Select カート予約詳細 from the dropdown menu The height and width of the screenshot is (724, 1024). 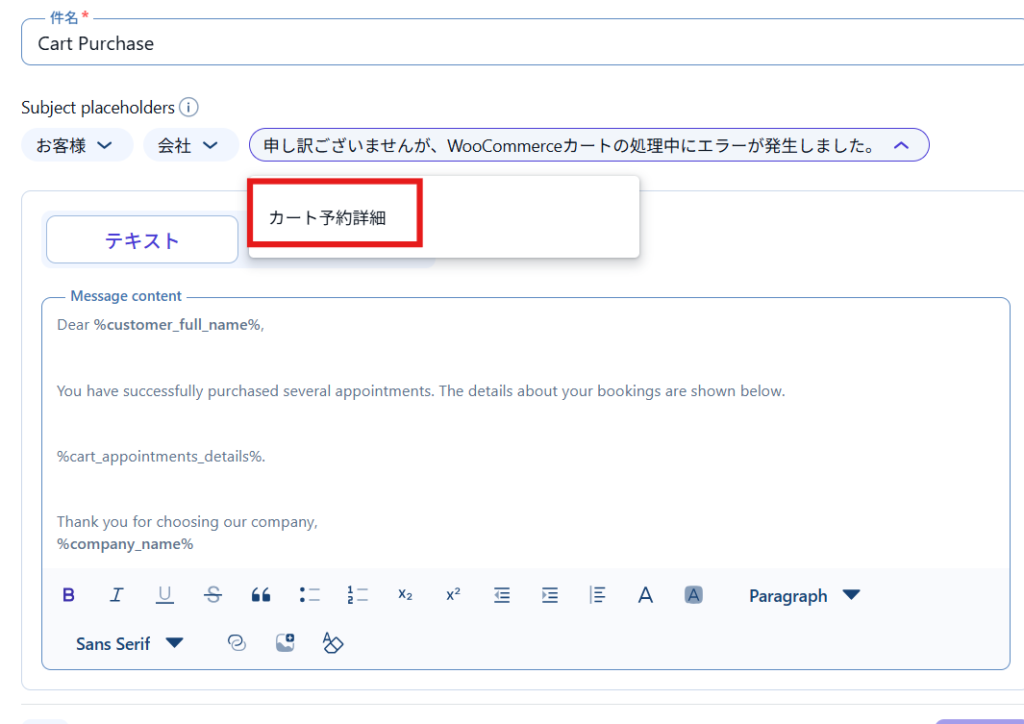coord(327,218)
